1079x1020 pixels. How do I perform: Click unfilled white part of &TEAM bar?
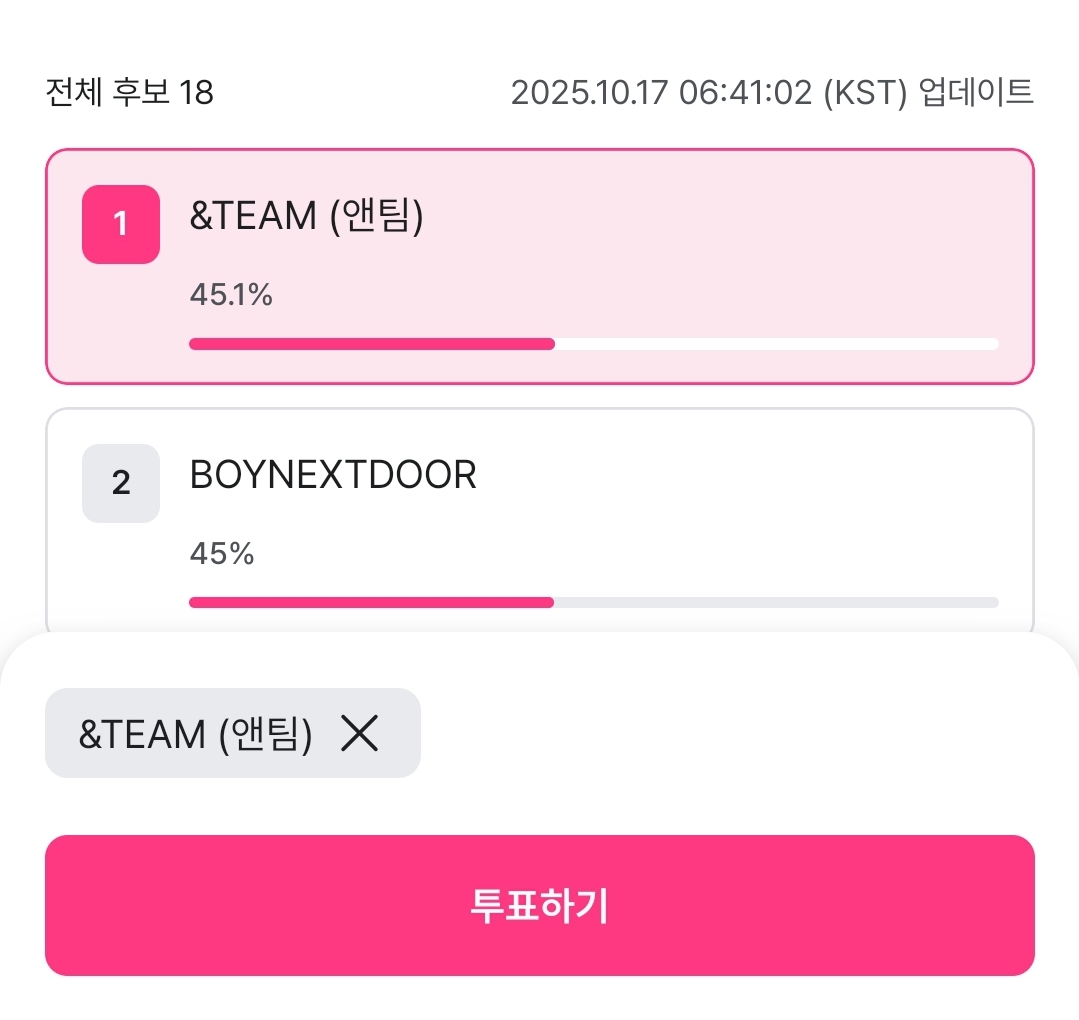(776, 344)
